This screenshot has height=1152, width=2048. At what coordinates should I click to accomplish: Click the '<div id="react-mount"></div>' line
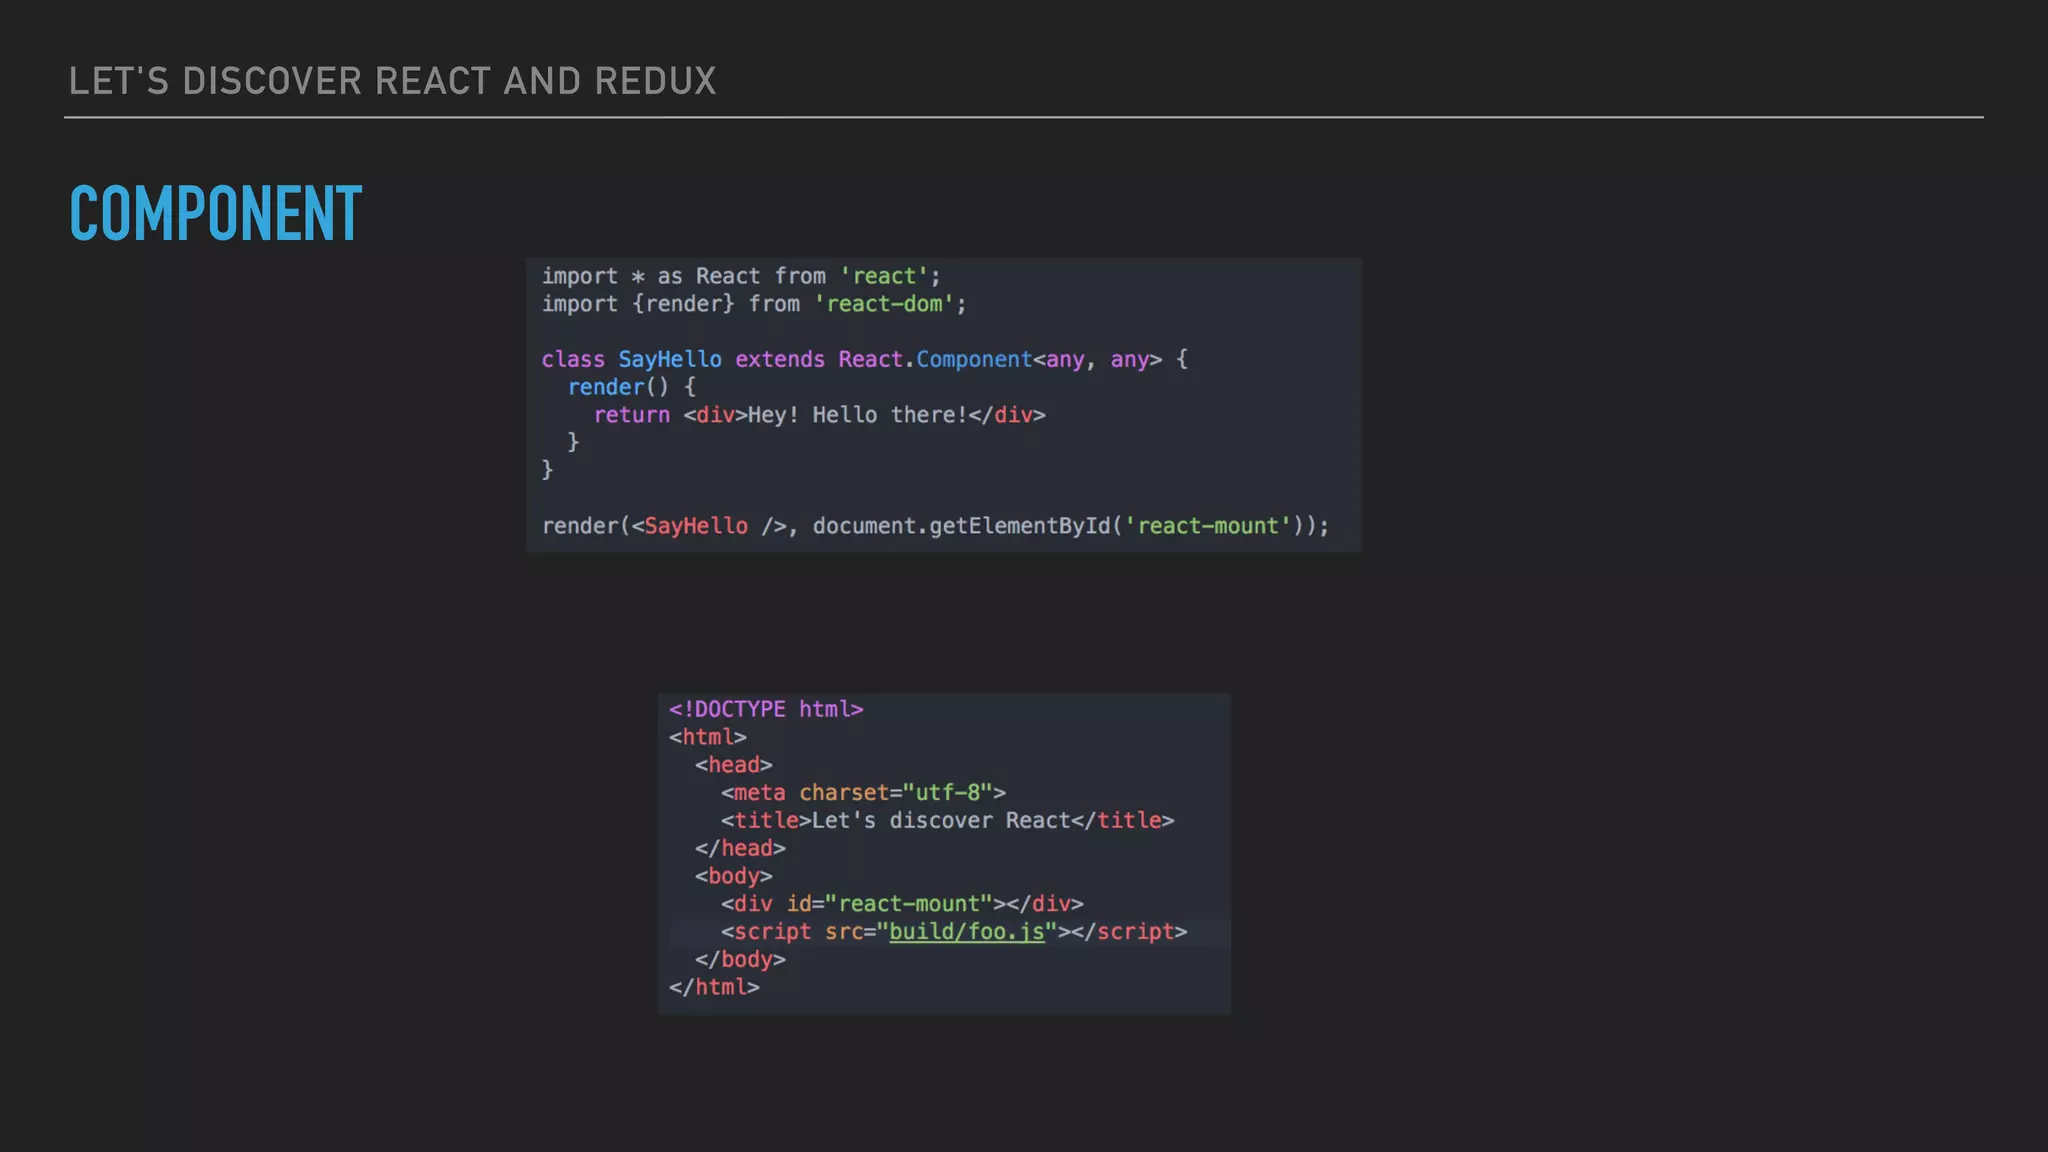902,904
